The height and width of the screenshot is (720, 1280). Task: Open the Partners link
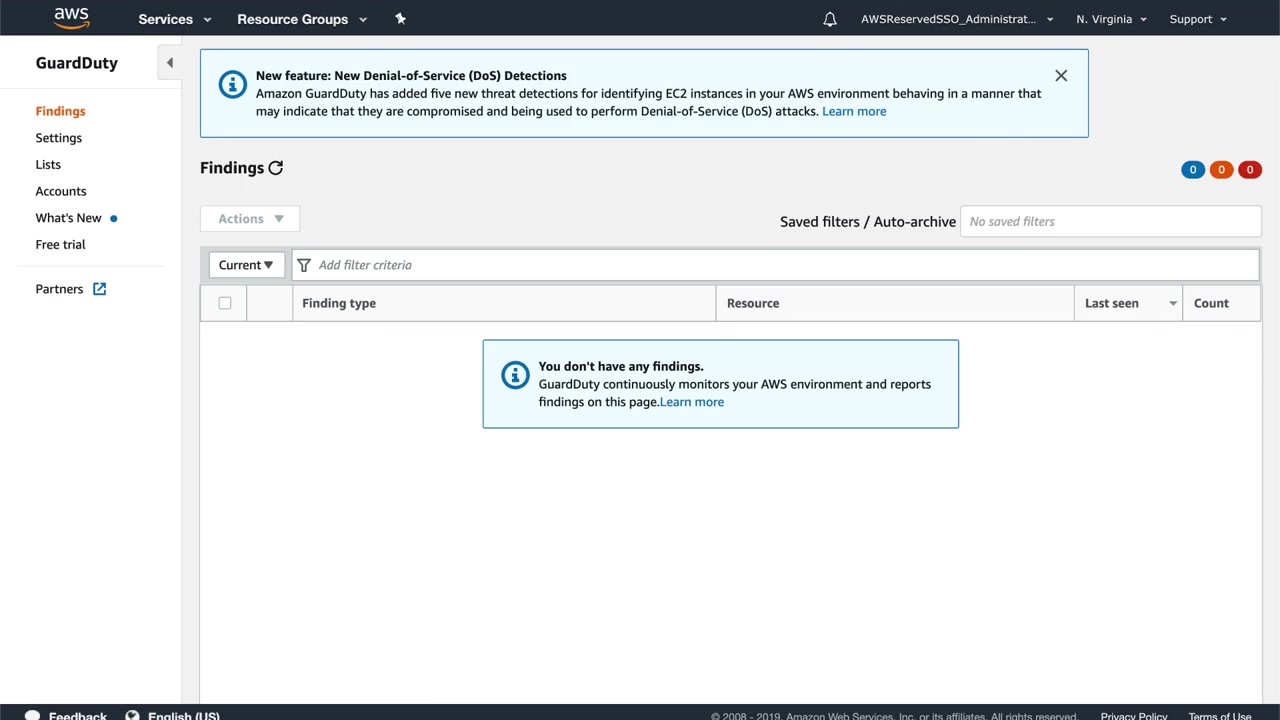point(59,289)
